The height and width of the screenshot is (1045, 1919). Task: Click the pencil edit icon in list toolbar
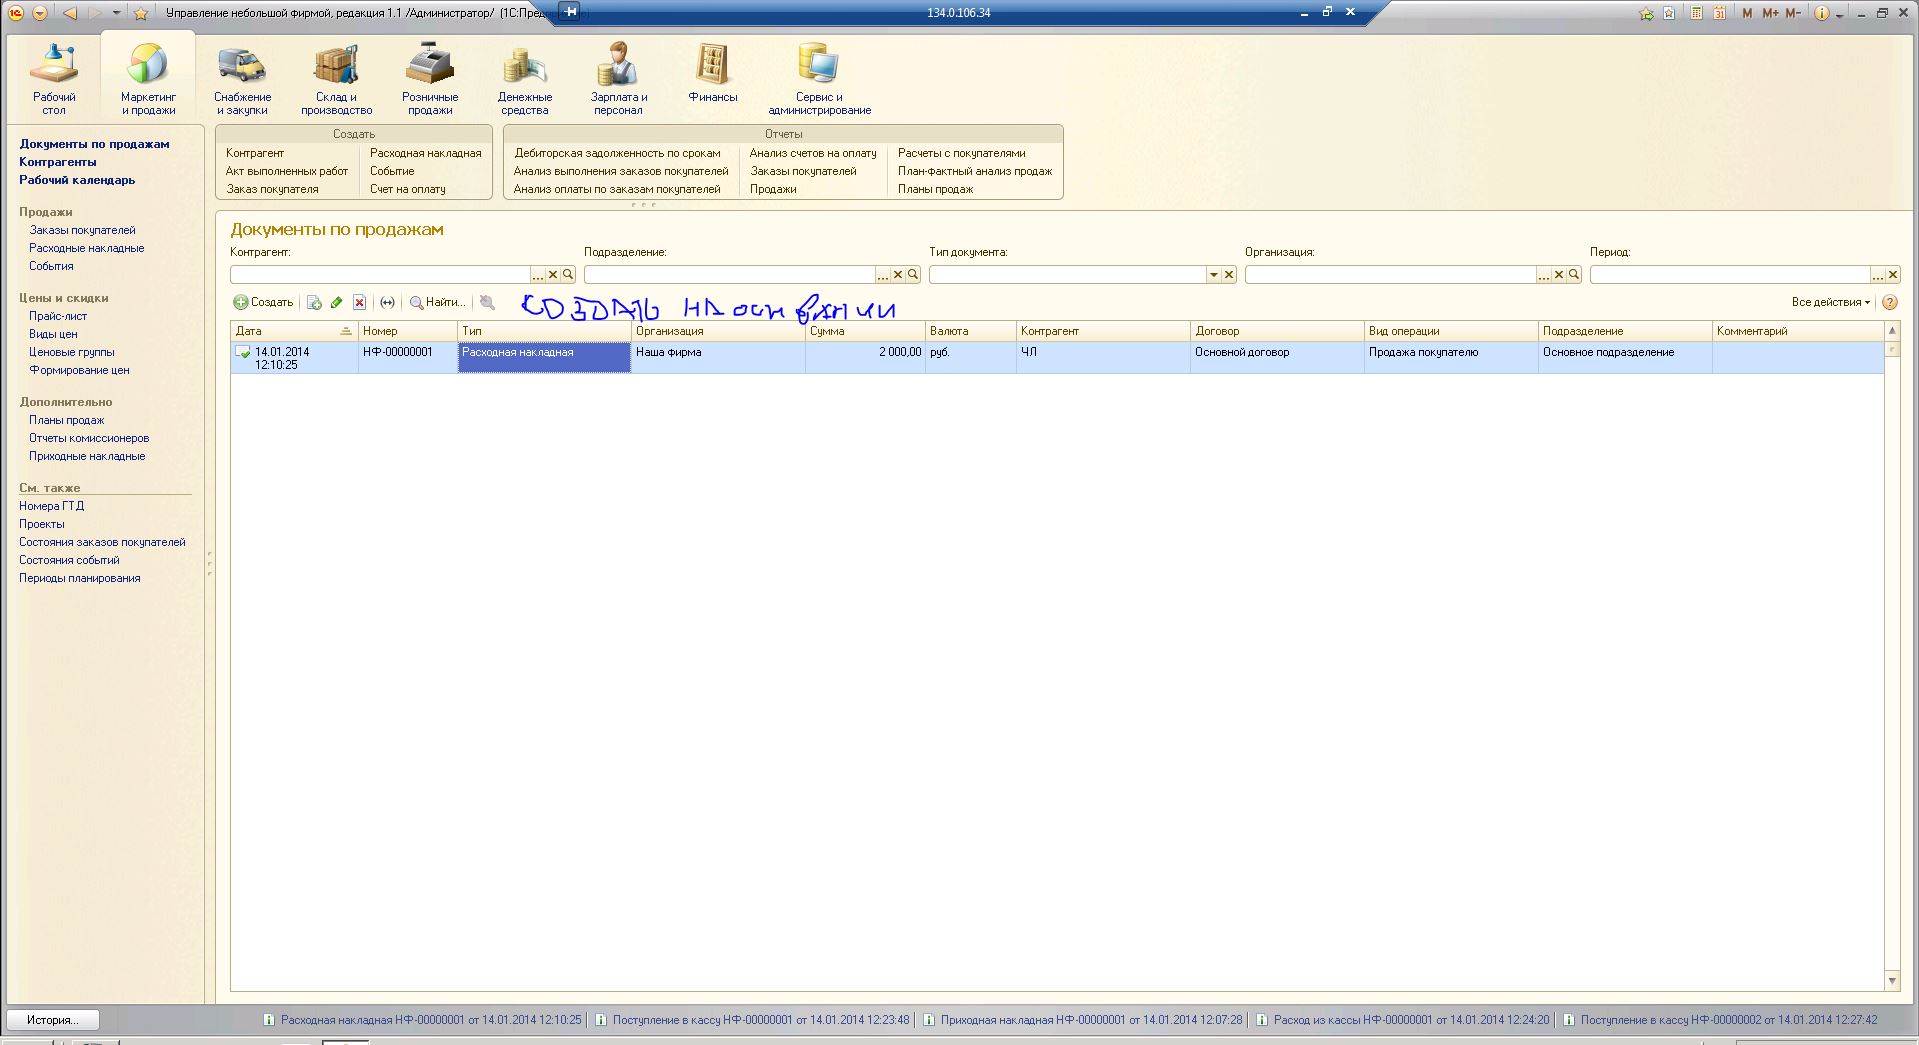tap(337, 302)
